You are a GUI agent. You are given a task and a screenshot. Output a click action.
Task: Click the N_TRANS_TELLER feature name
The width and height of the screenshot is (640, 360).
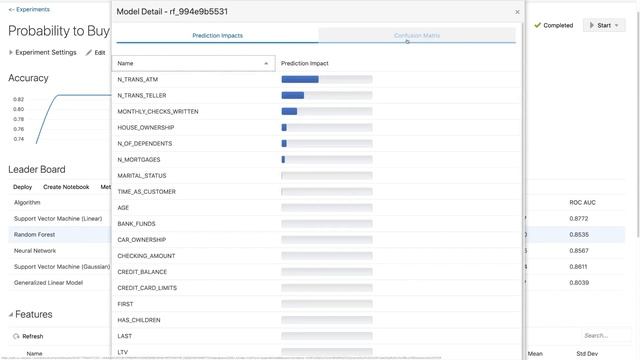(142, 96)
